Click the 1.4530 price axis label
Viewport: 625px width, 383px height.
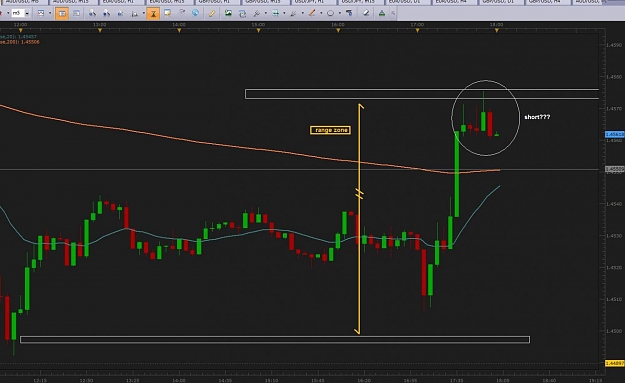pos(614,236)
